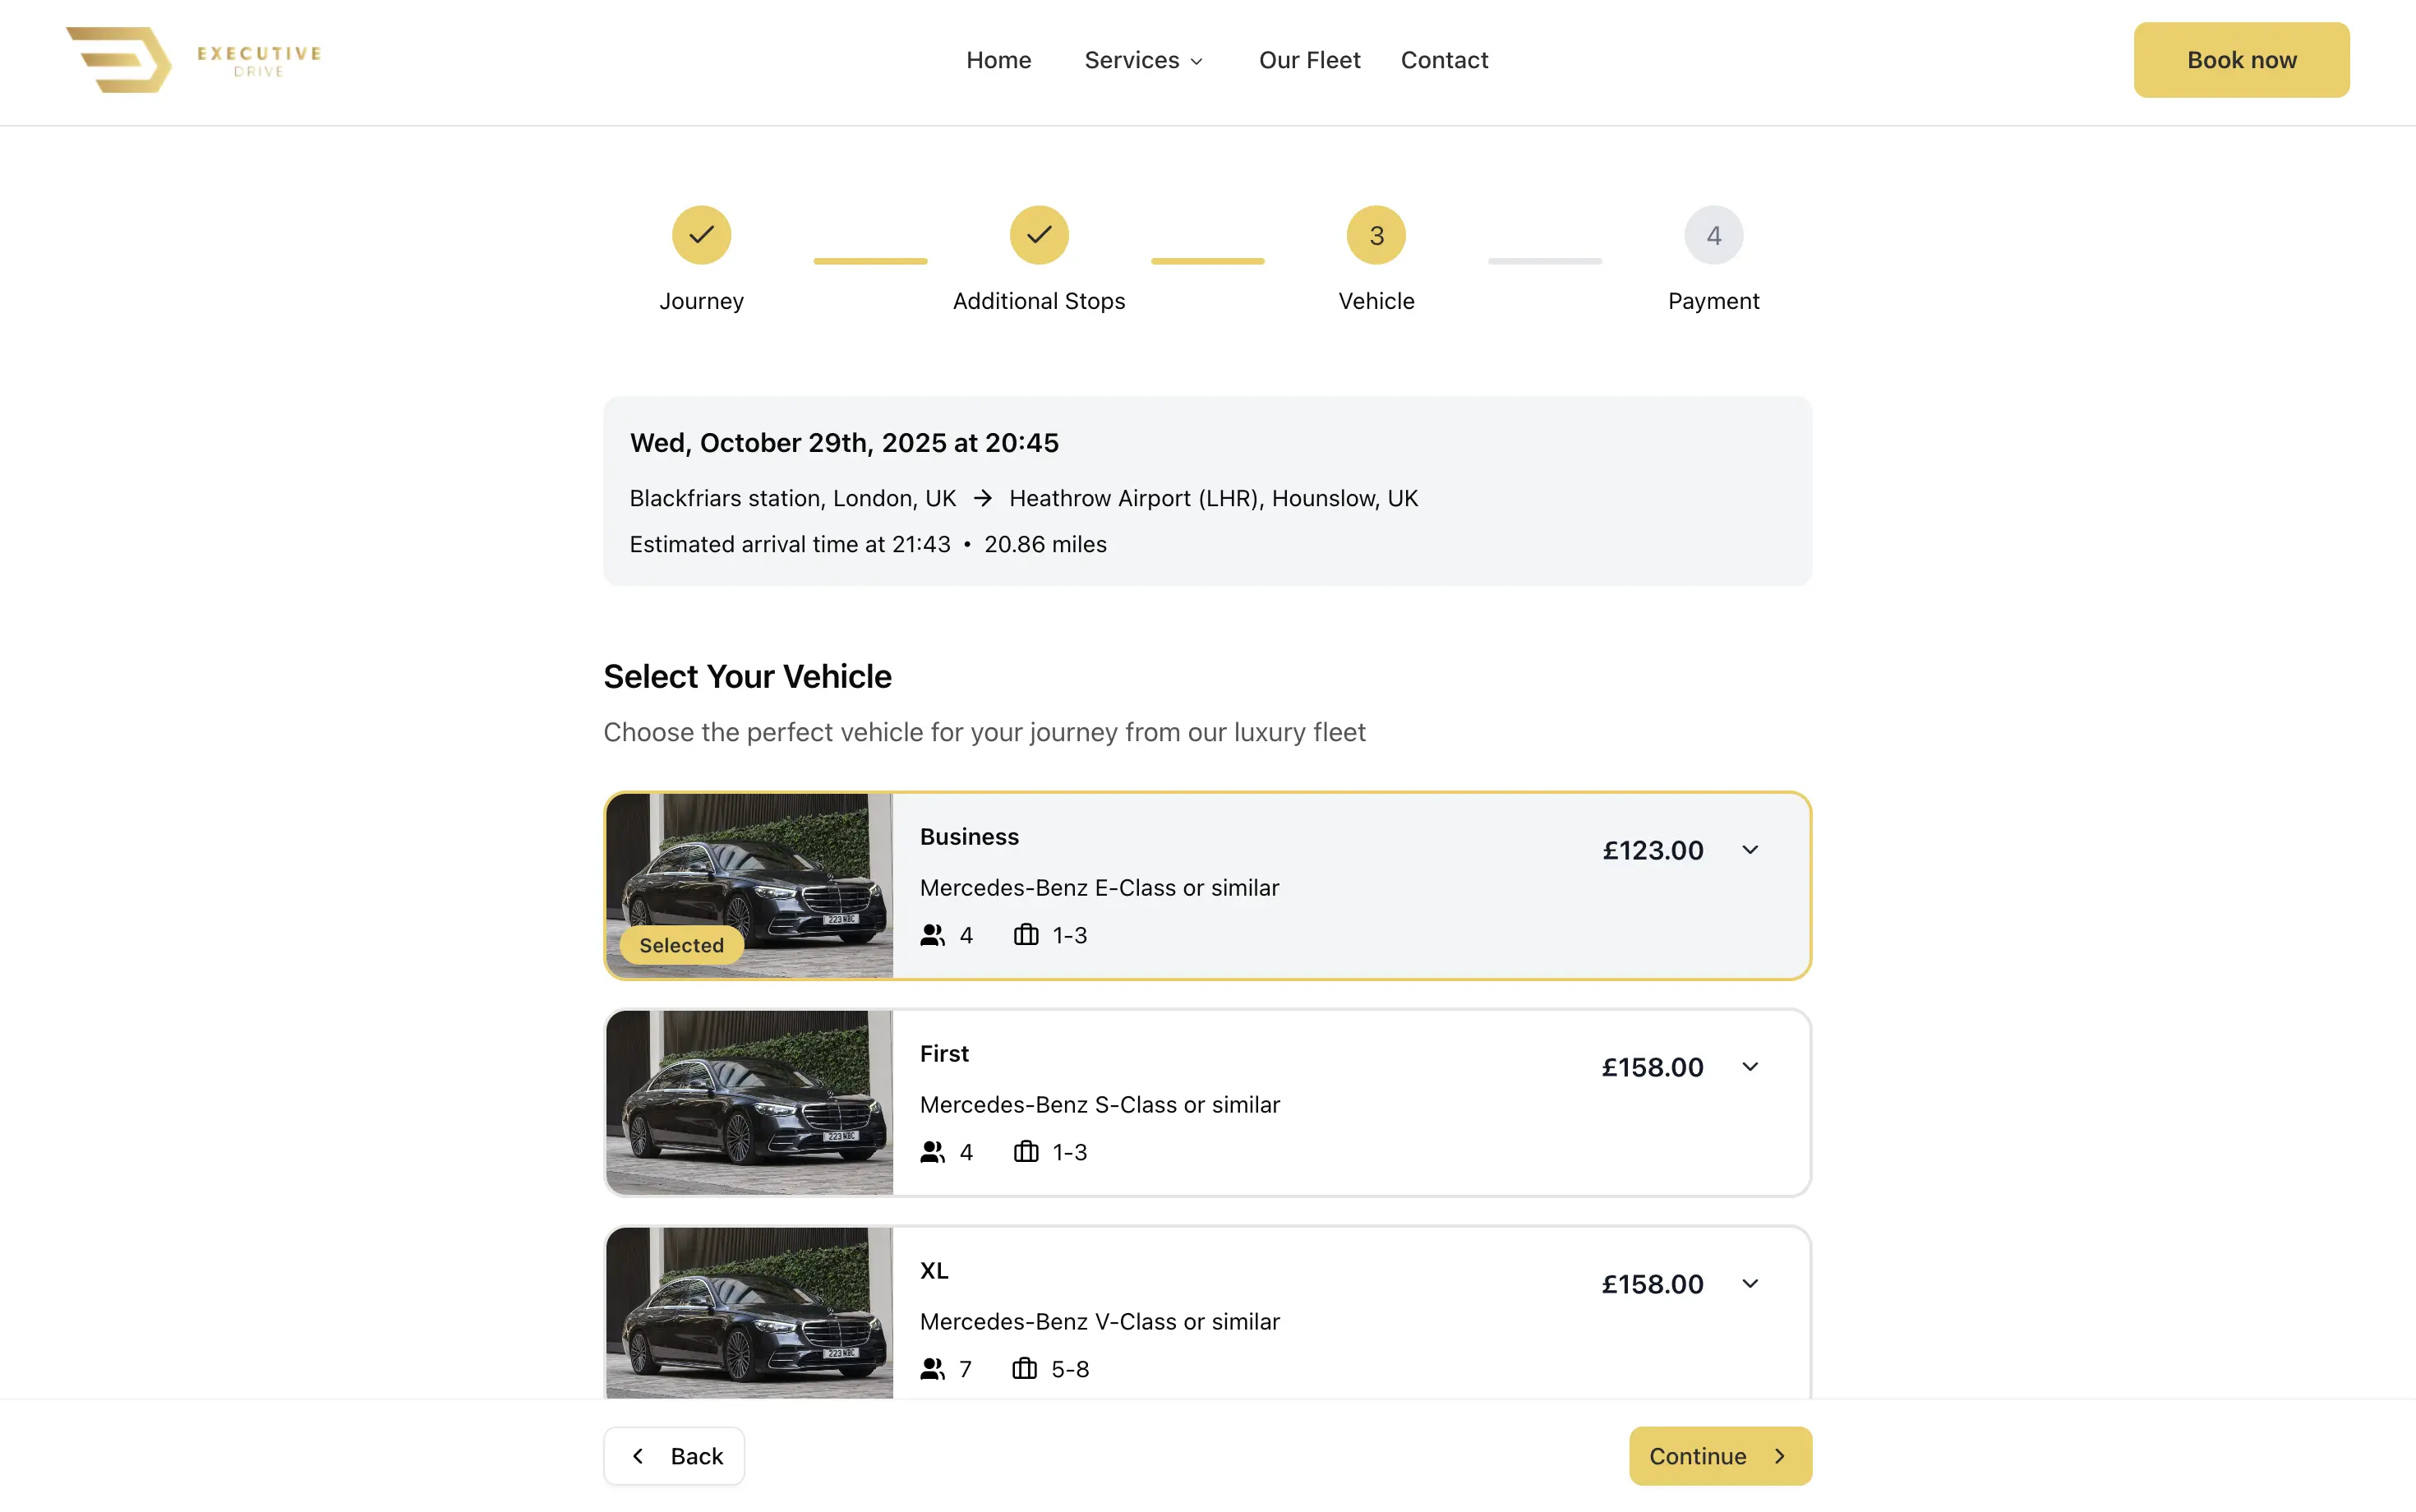Click the Journey step checkmark icon
The width and height of the screenshot is (2416, 1512).
tap(701, 234)
